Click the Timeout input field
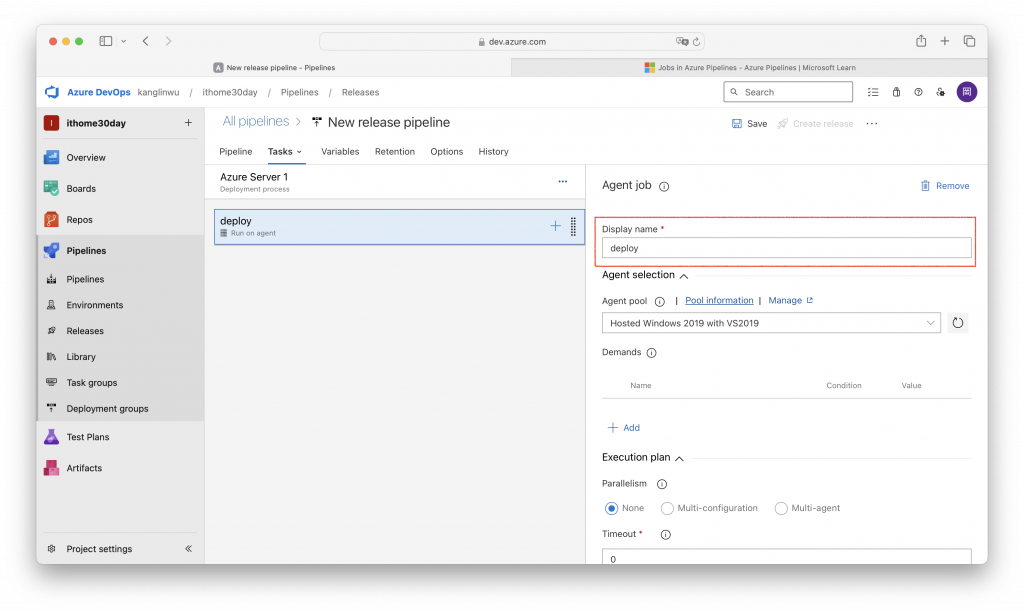The width and height of the screenshot is (1024, 612). click(786, 557)
